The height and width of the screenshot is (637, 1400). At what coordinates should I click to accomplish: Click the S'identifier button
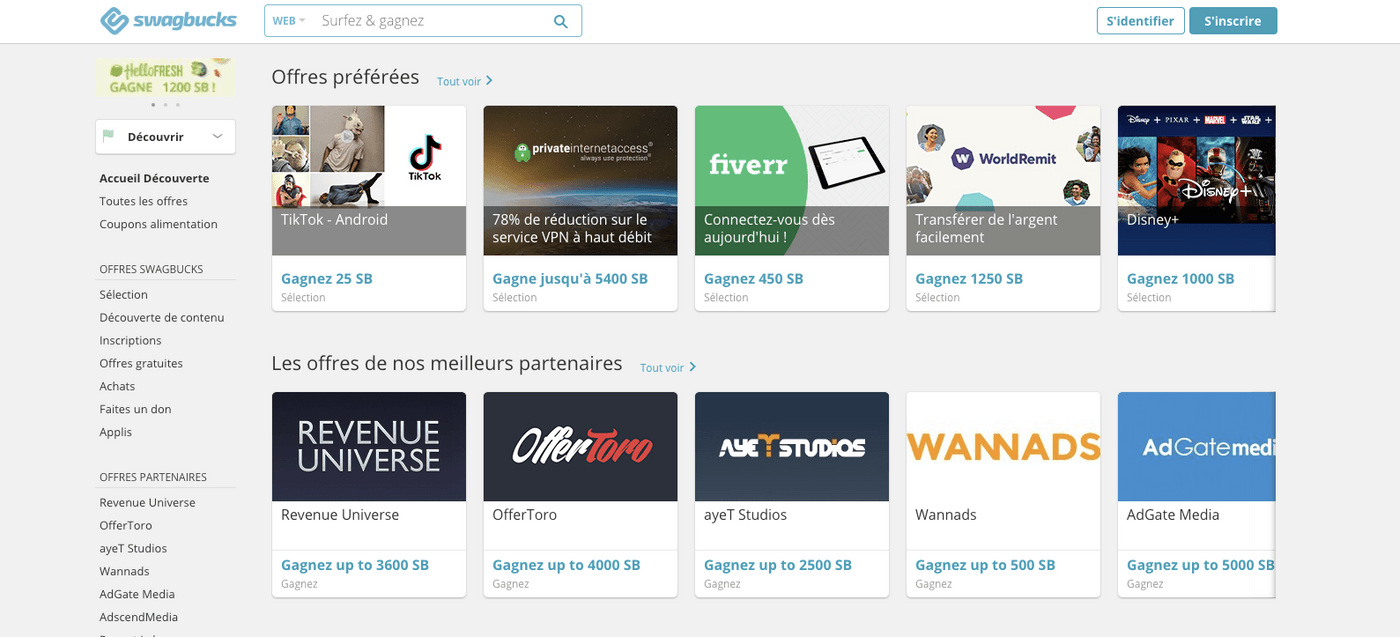[x=1141, y=21]
